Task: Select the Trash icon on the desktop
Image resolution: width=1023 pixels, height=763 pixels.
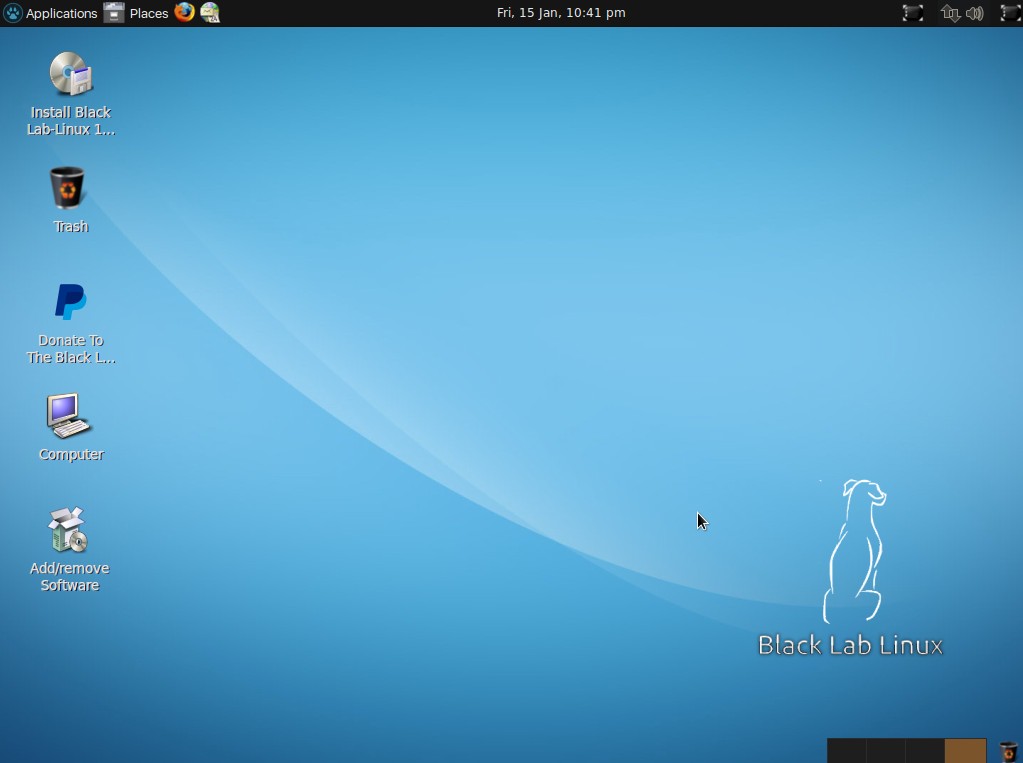Action: (69, 200)
